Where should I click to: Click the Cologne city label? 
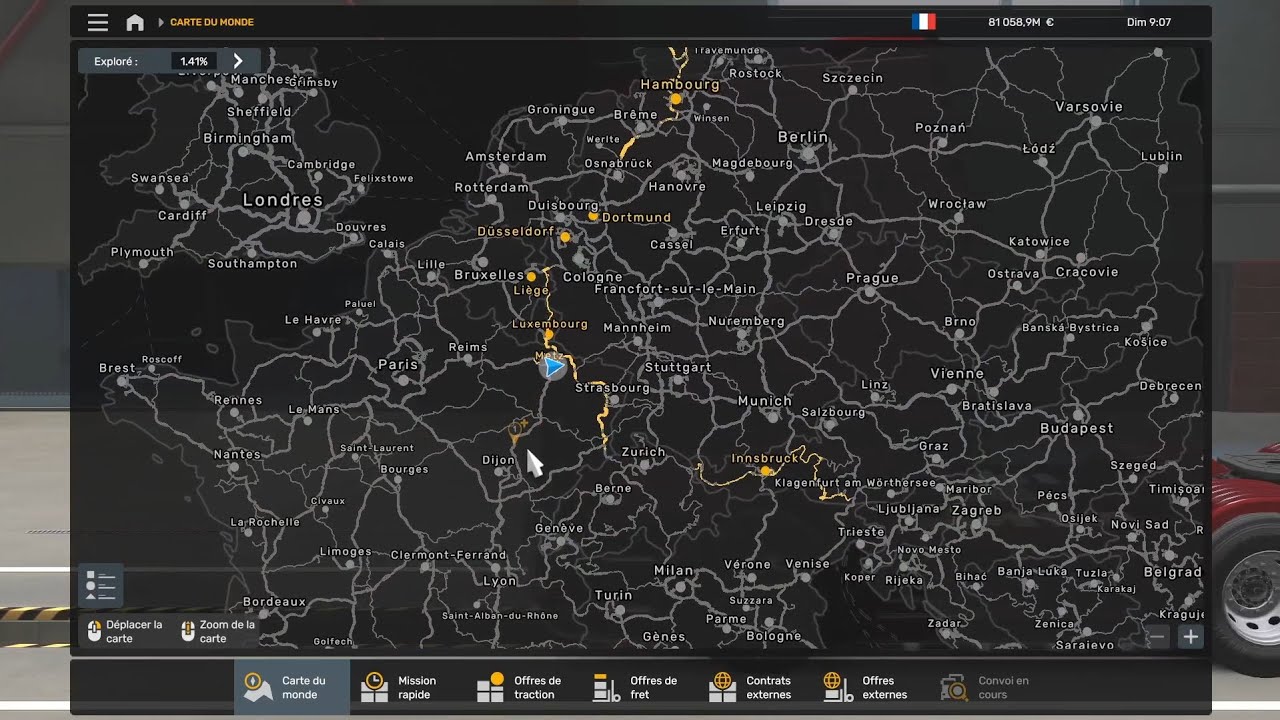point(592,277)
